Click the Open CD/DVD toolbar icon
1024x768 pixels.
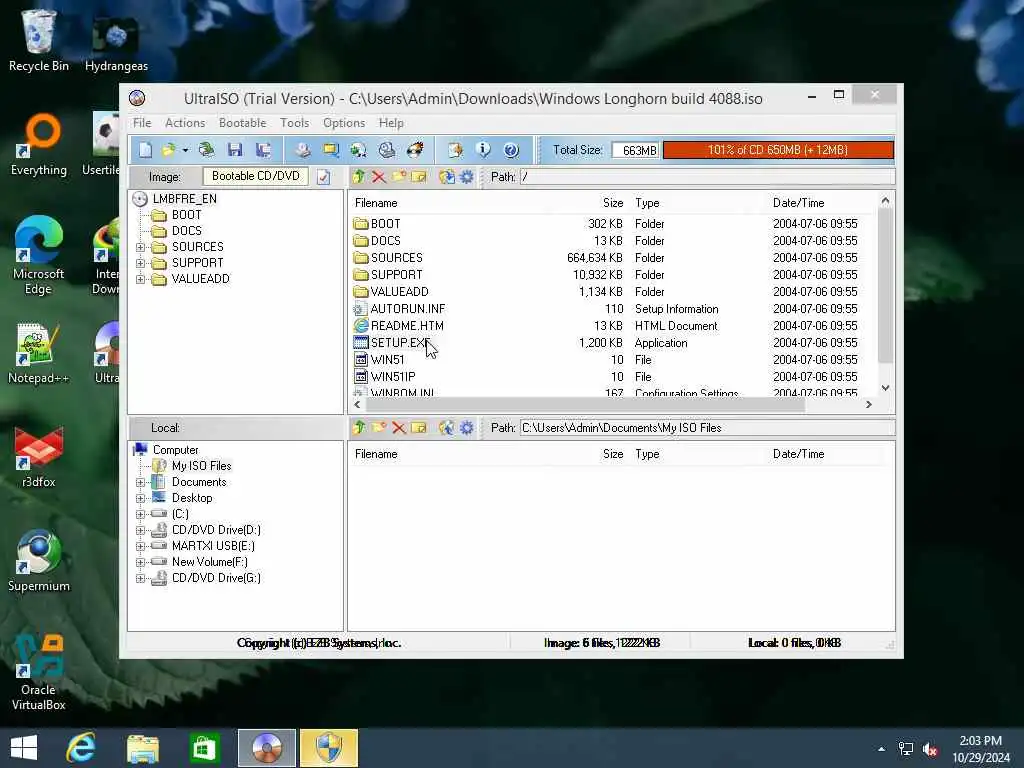point(207,150)
